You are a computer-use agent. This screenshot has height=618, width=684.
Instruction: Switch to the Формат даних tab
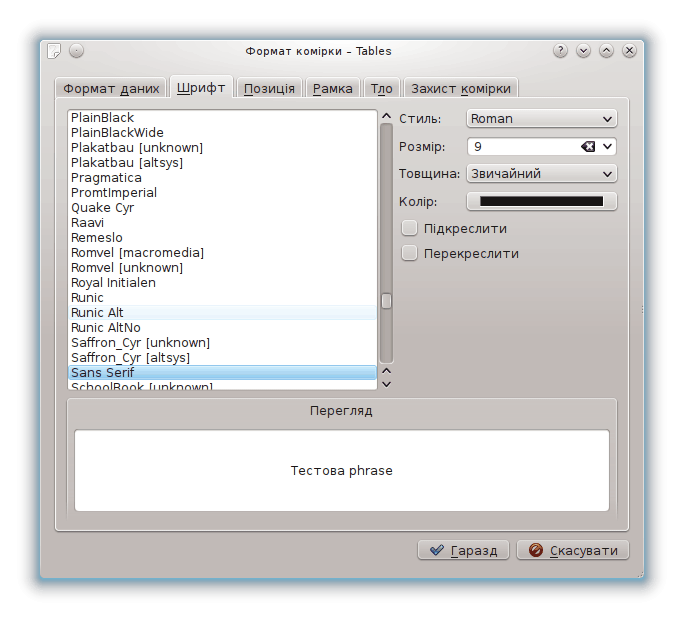pos(111,88)
